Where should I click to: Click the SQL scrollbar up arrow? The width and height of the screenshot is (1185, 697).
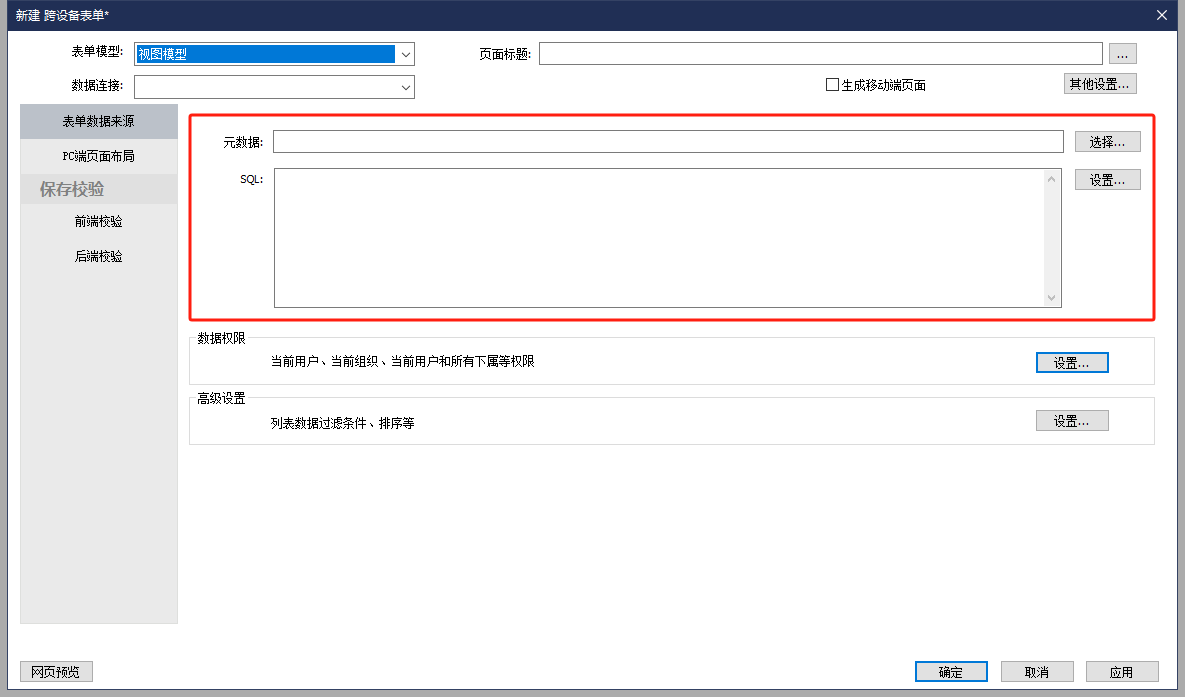[x=1051, y=179]
